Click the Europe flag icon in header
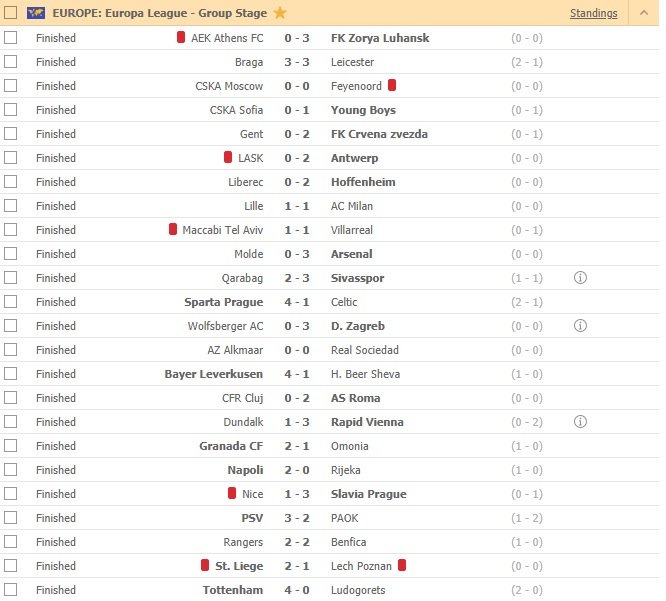Viewport: 666px width, 601px height. [x=36, y=13]
